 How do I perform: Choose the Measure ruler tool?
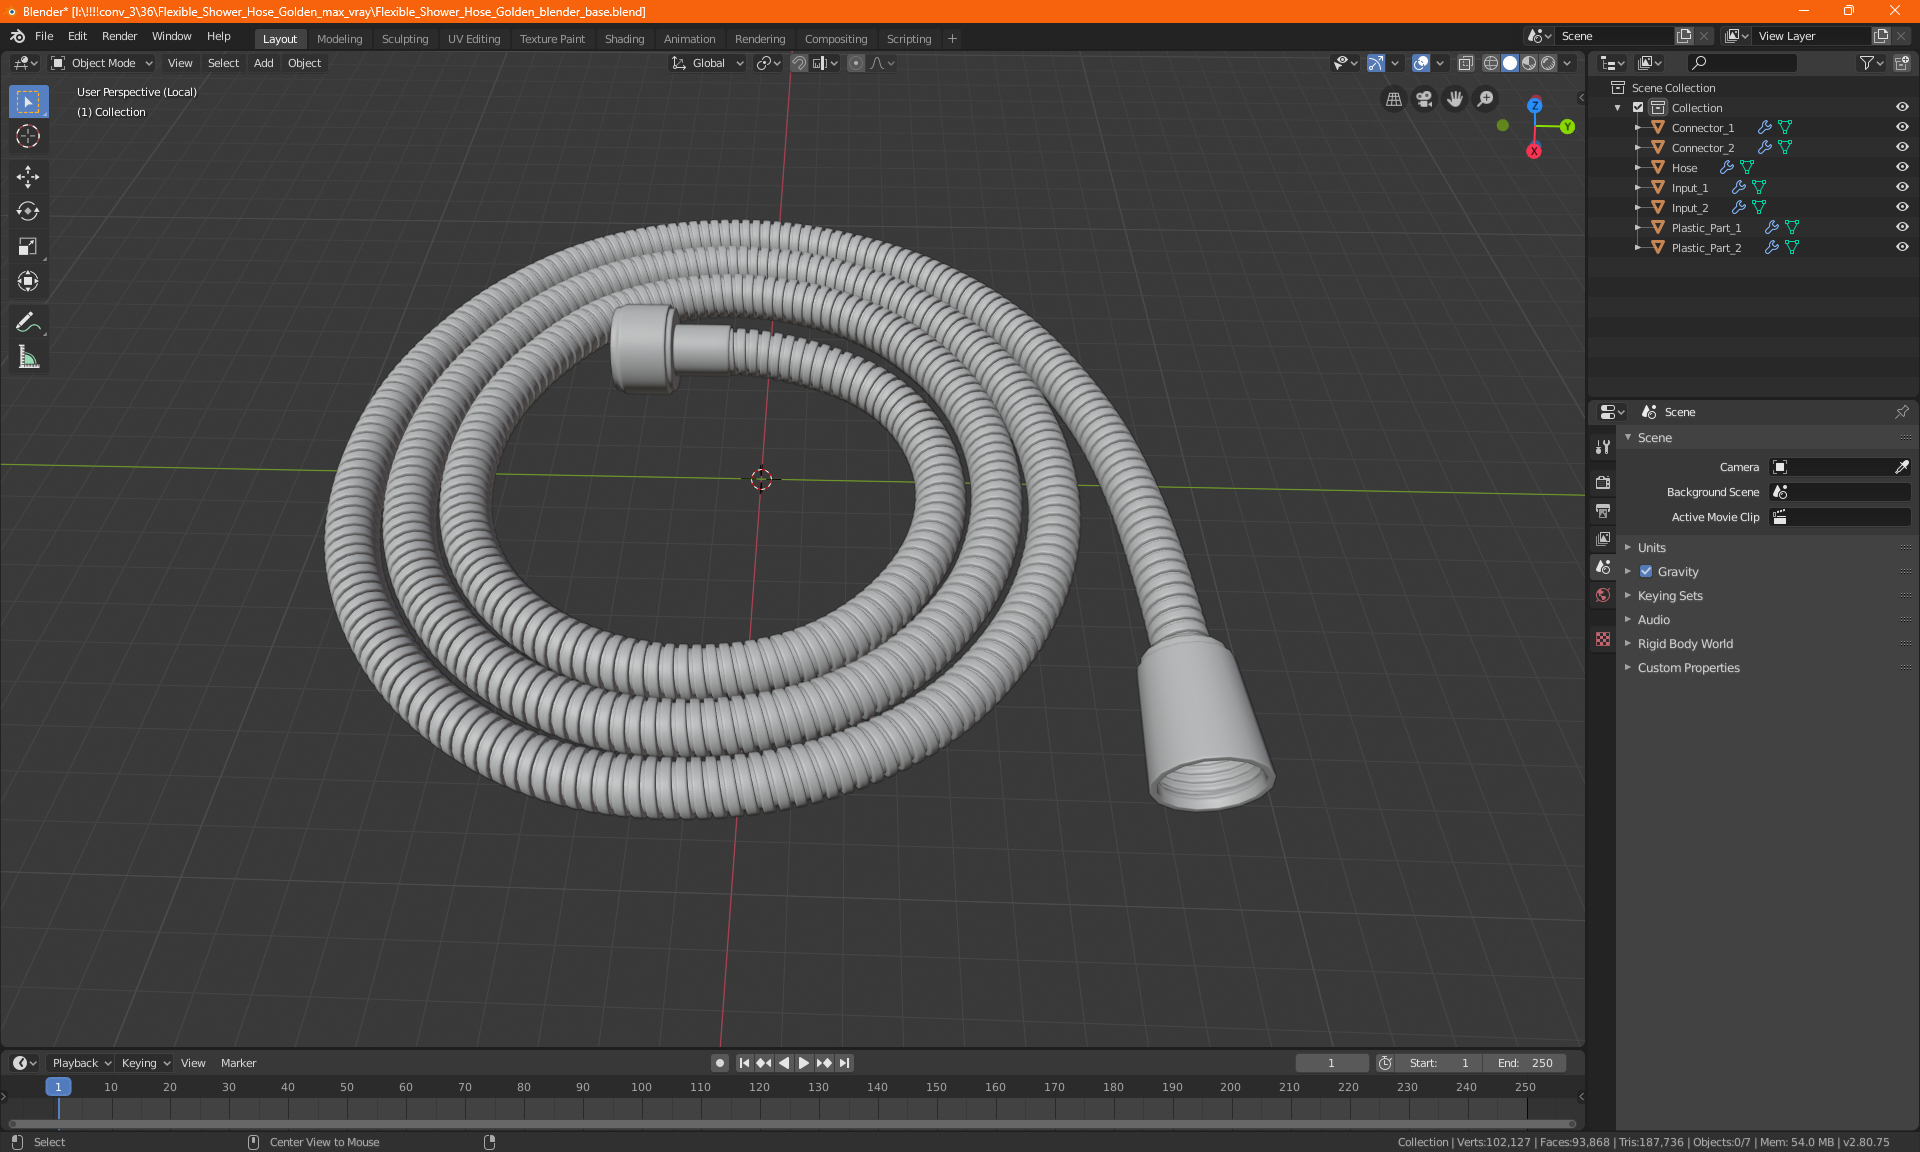(x=28, y=357)
